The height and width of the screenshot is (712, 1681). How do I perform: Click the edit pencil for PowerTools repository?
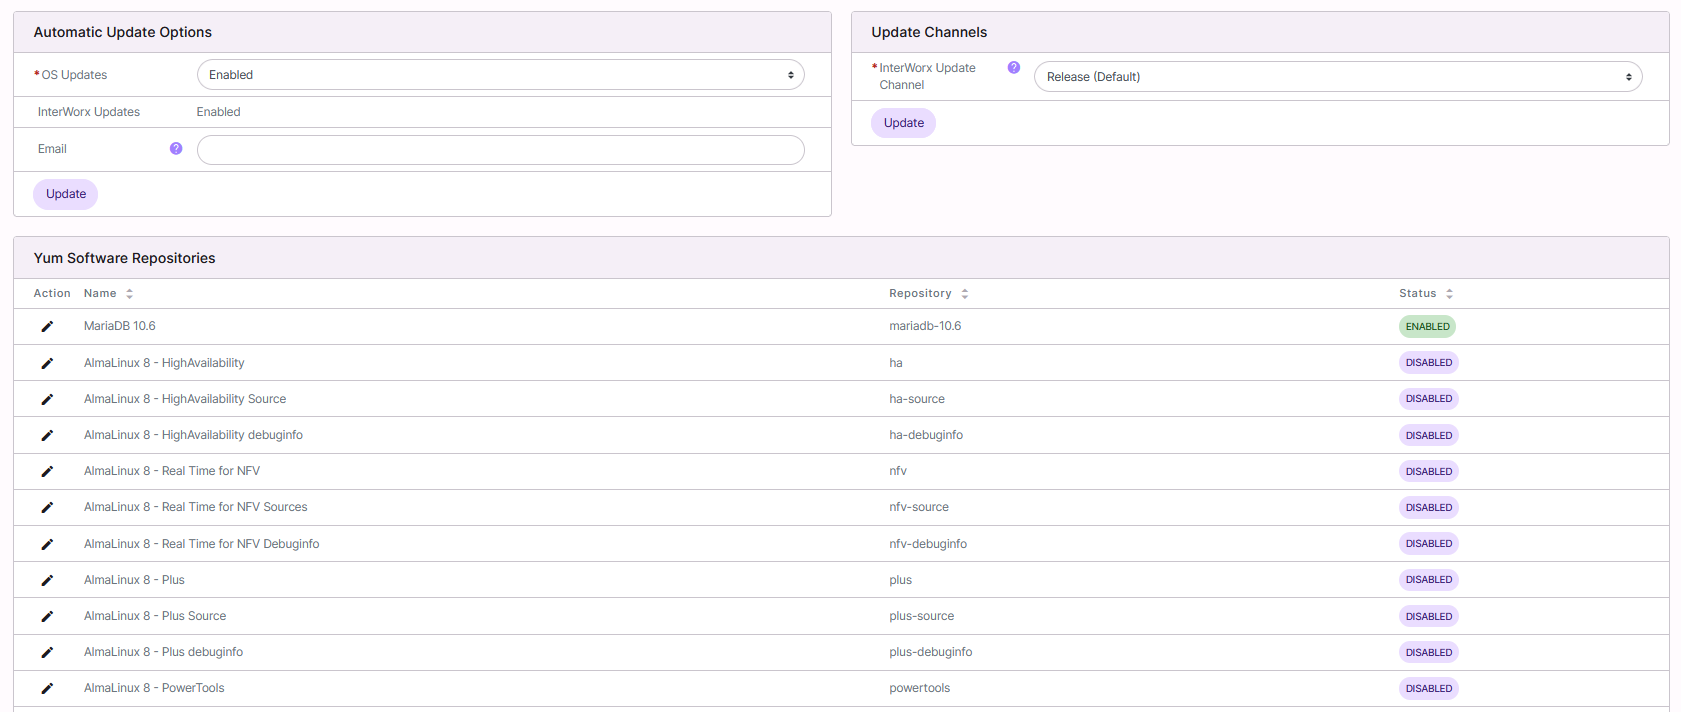[x=47, y=688]
